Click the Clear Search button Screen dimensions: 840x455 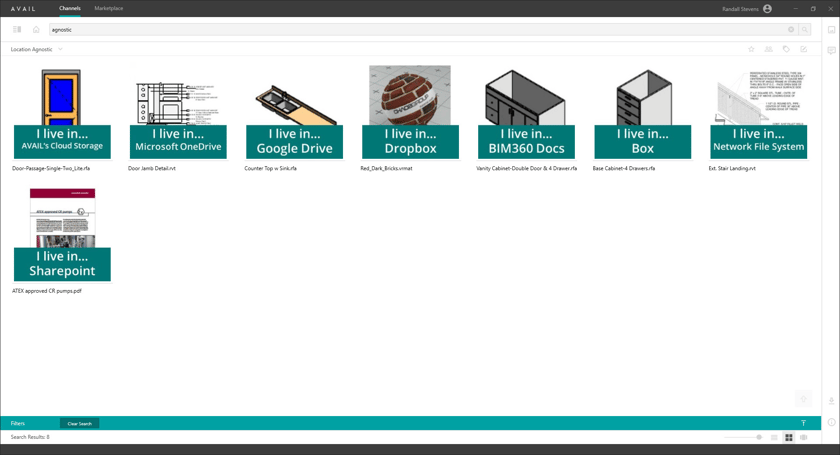[79, 423]
